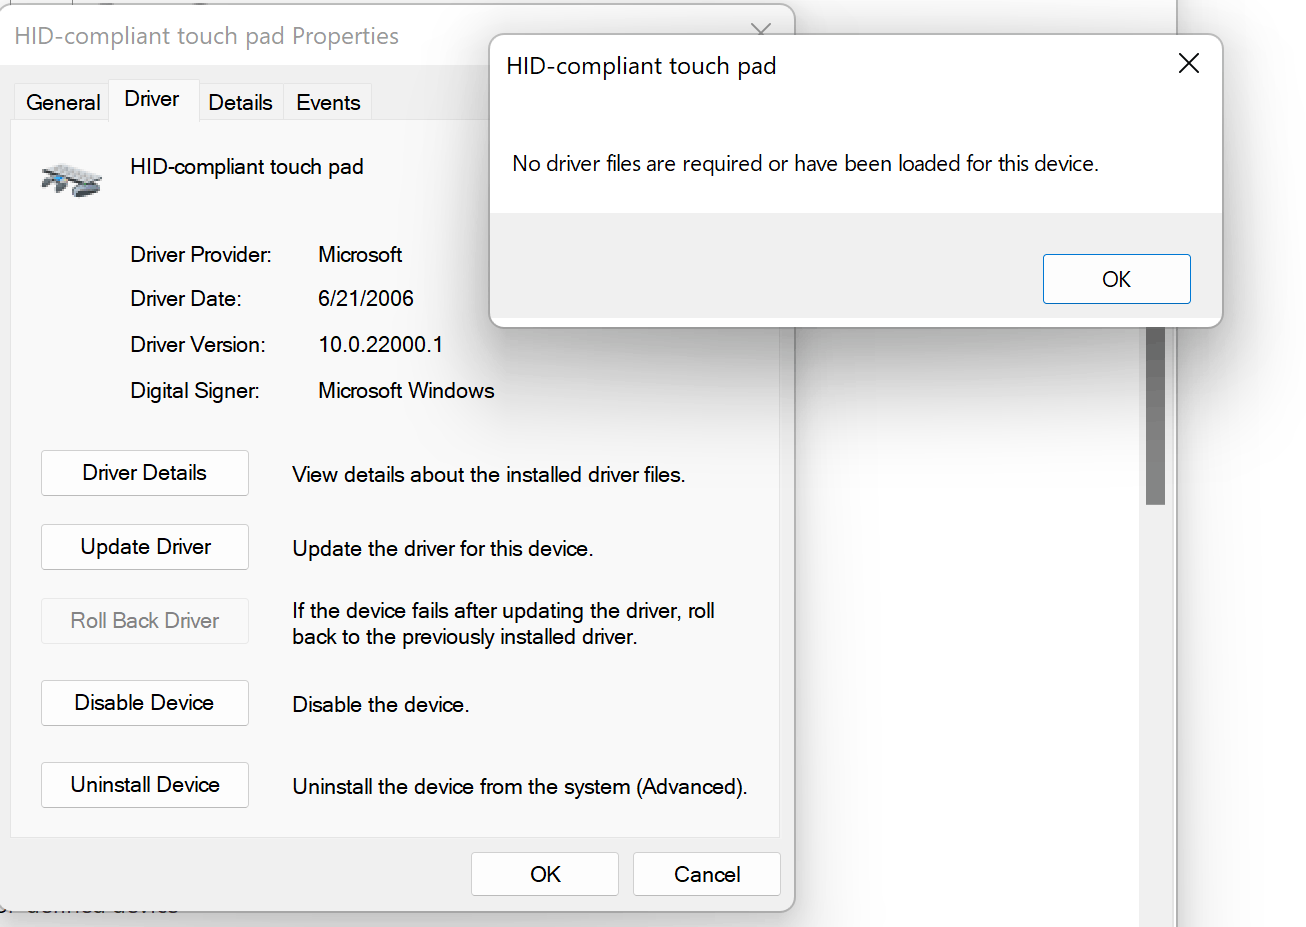Click the Digital Signer Microsoft Windows text
Screen dimensions: 1306x927
pyautogui.click(x=406, y=390)
